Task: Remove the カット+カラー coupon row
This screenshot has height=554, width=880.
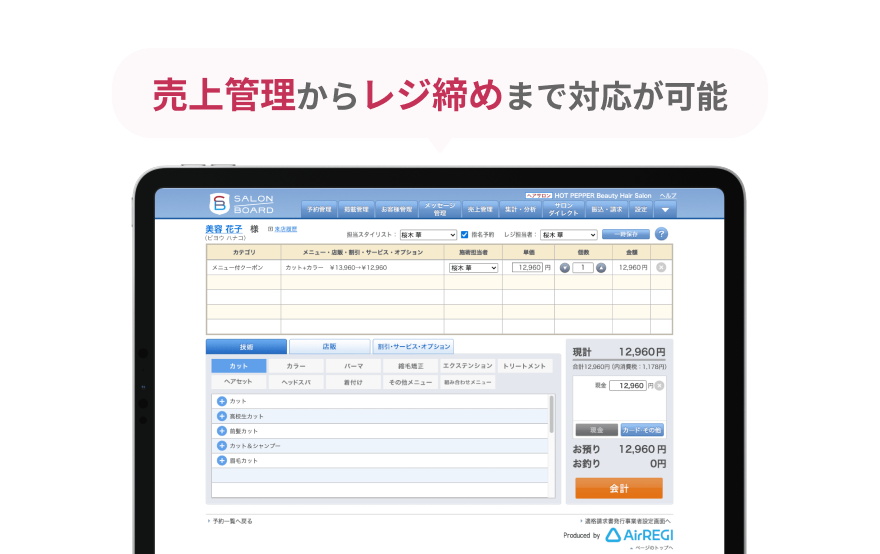Action: 661,268
